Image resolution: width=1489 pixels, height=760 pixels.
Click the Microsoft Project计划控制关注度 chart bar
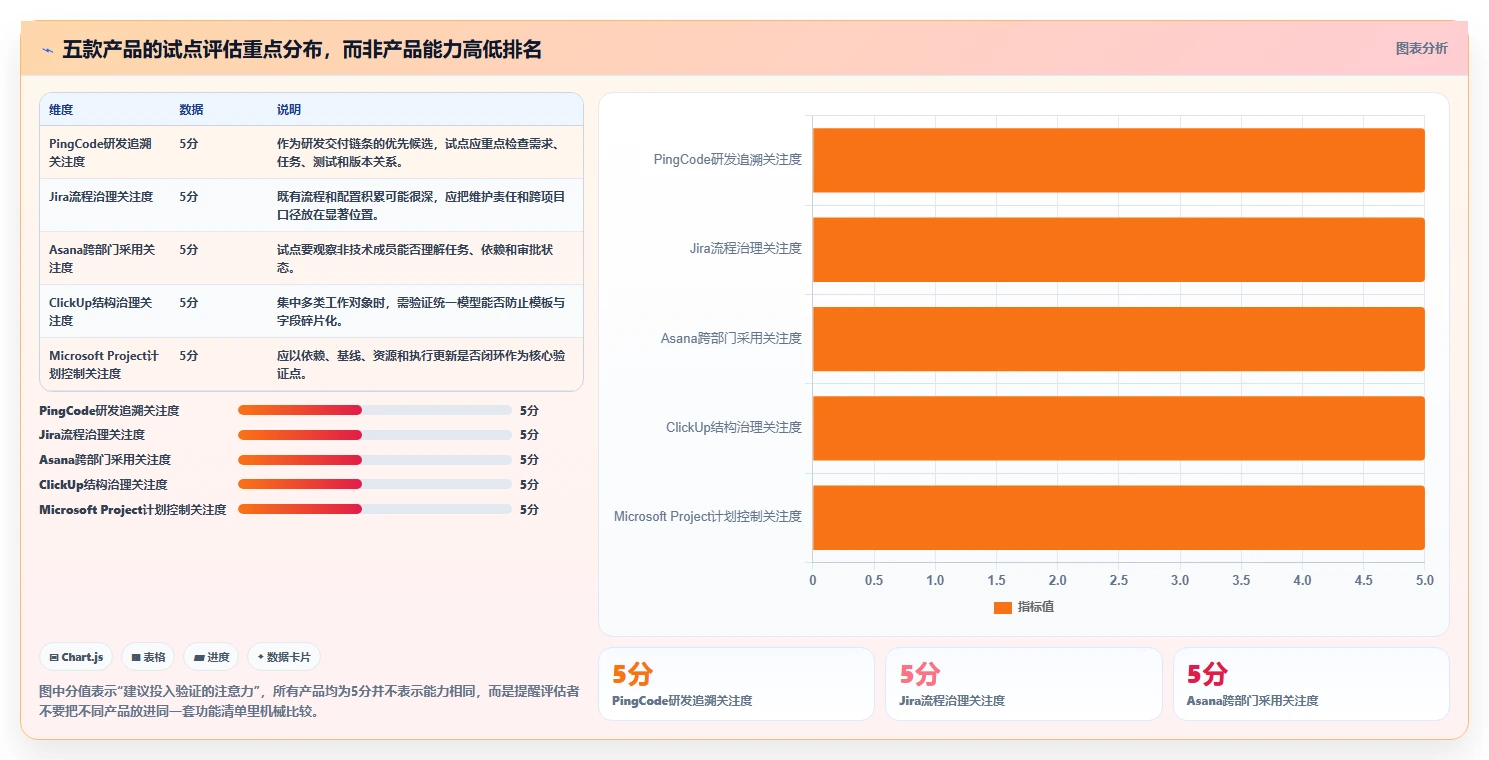click(x=1118, y=517)
